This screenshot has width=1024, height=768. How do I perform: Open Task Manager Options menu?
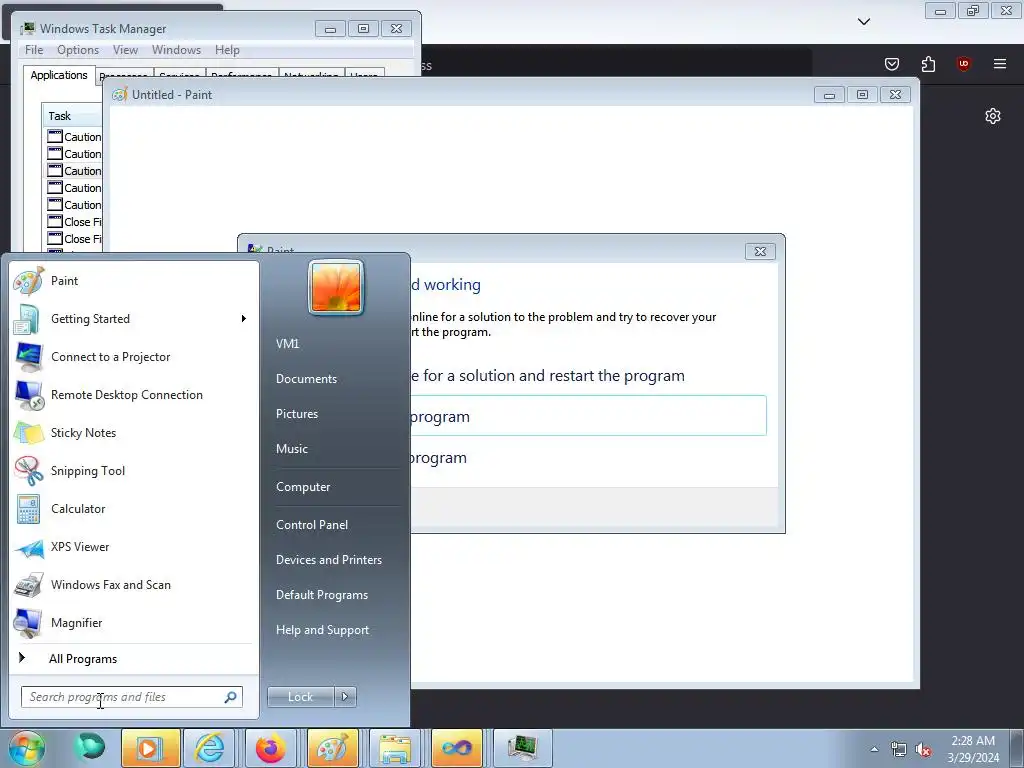[x=78, y=50]
